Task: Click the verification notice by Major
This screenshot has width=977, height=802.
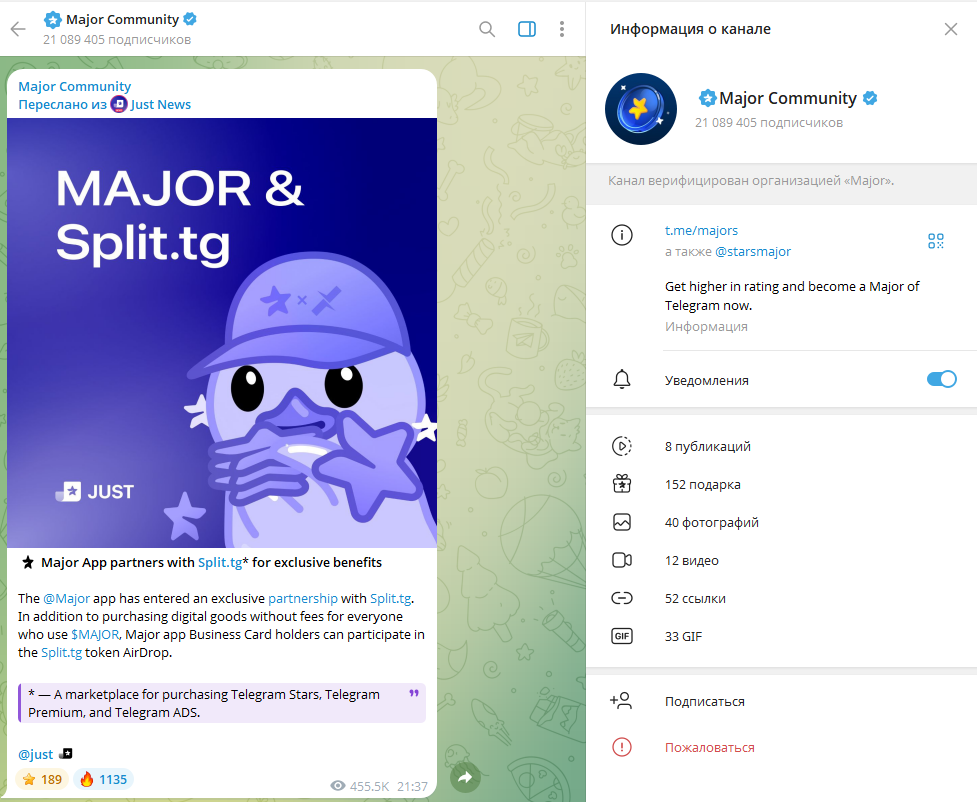Action: coord(751,181)
